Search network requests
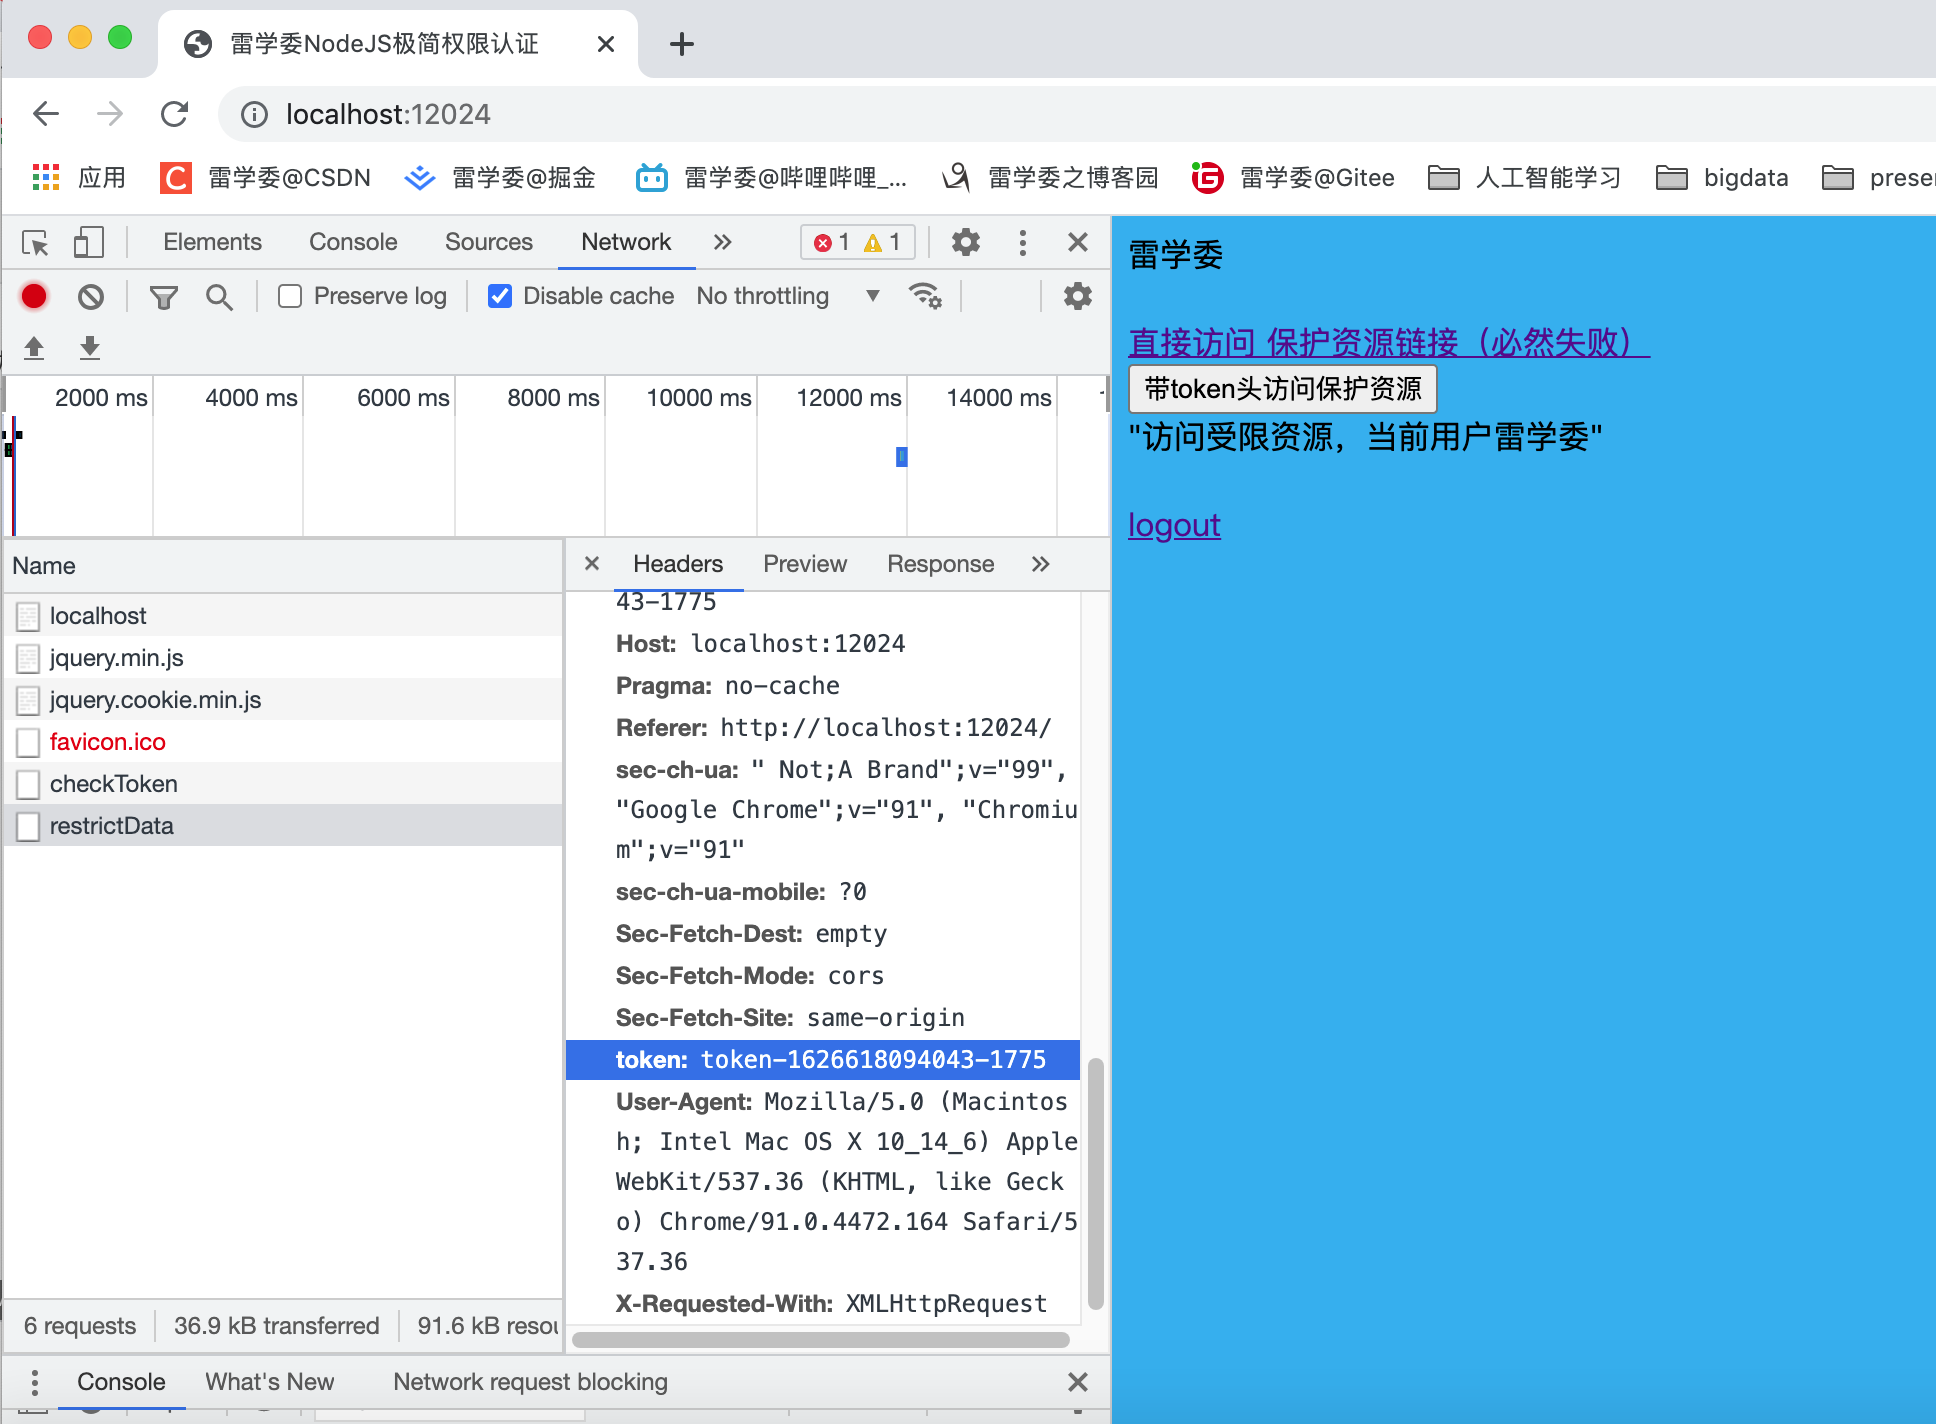The width and height of the screenshot is (1936, 1424). [x=219, y=296]
